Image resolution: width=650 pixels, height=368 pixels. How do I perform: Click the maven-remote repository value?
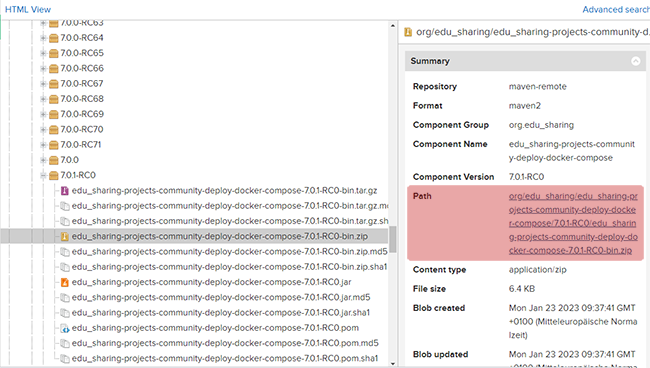pos(537,87)
